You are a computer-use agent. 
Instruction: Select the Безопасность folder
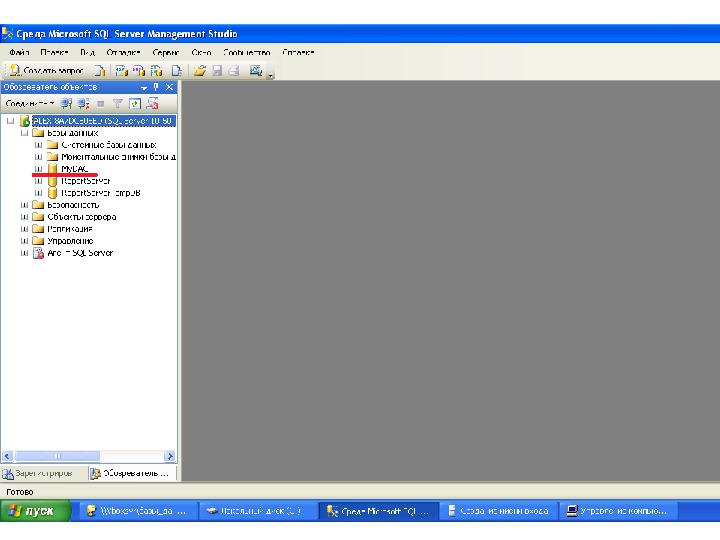coord(73,205)
